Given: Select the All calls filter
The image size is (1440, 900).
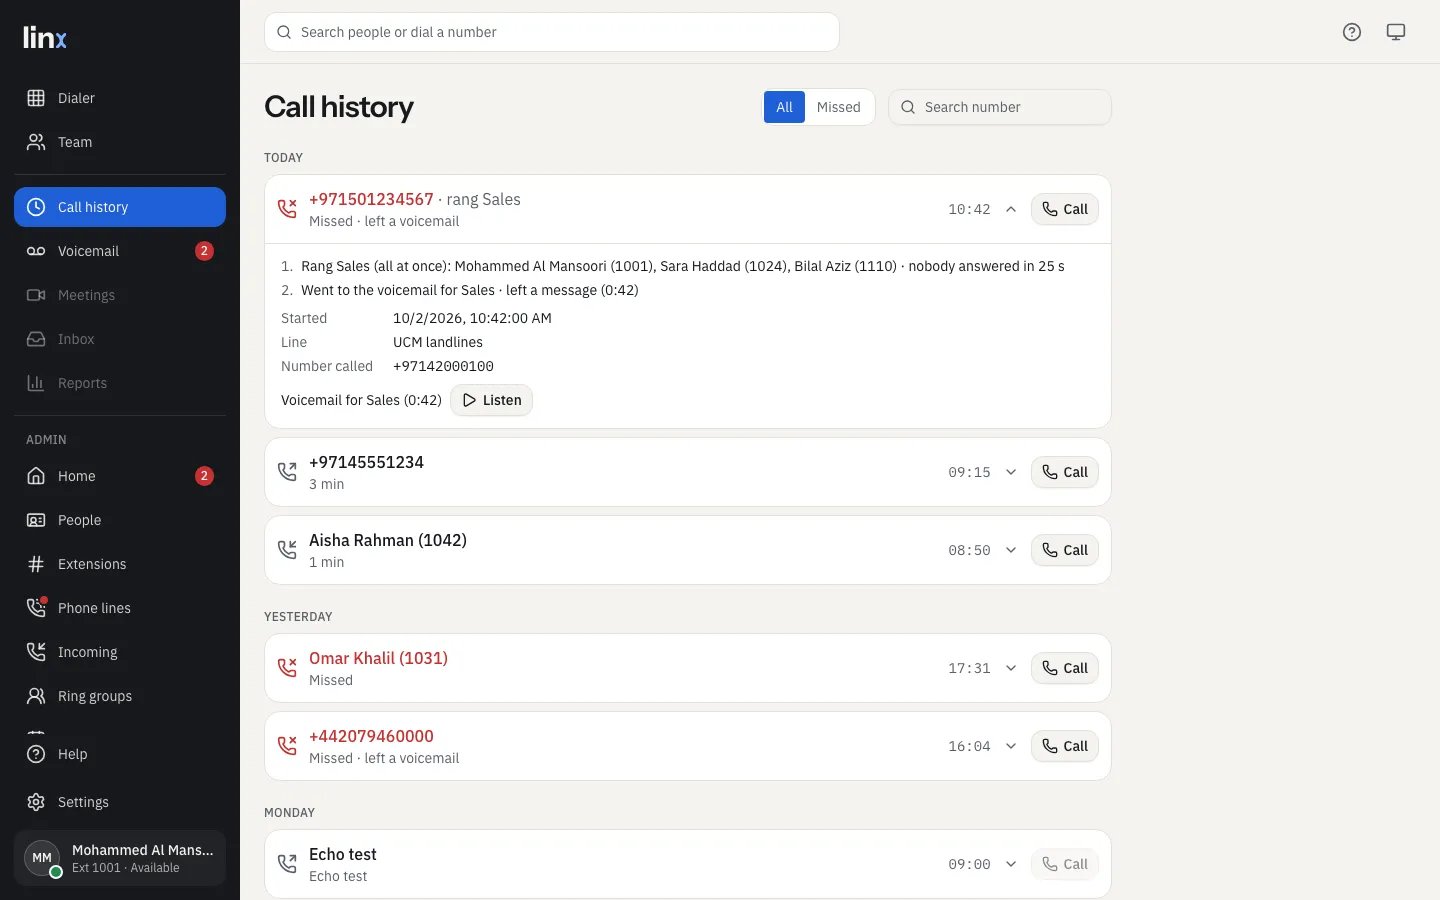Looking at the screenshot, I should (x=784, y=107).
